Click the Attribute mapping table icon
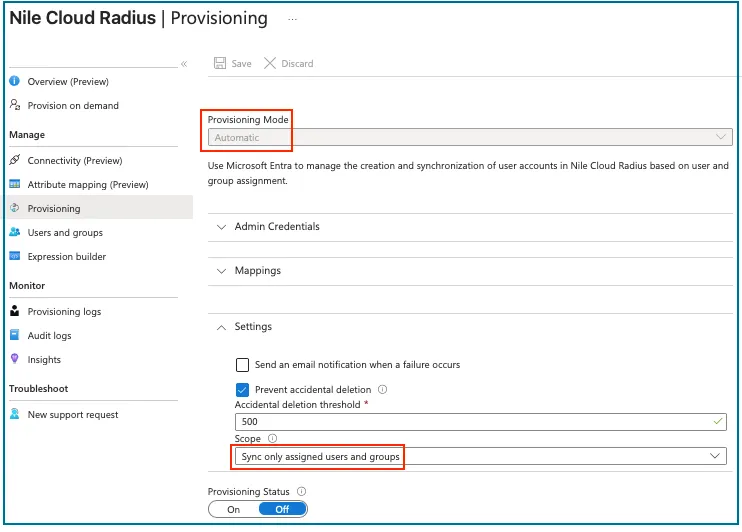742x532 pixels. click(15, 184)
